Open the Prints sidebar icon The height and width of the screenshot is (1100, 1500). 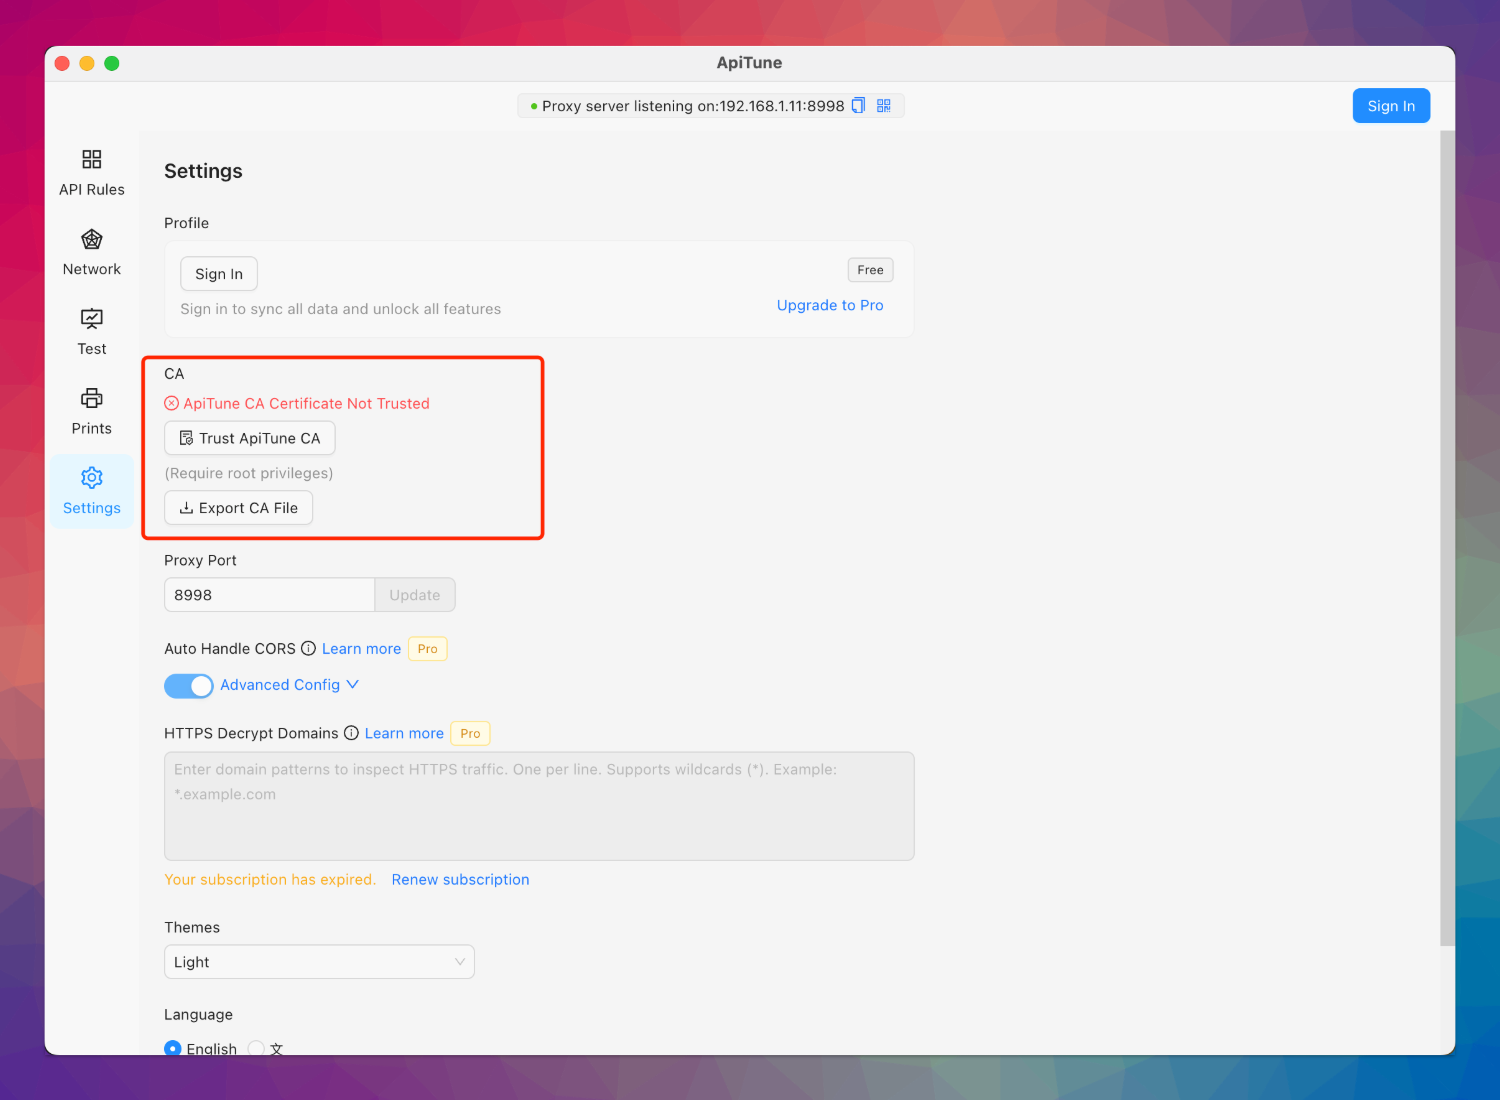coord(91,399)
